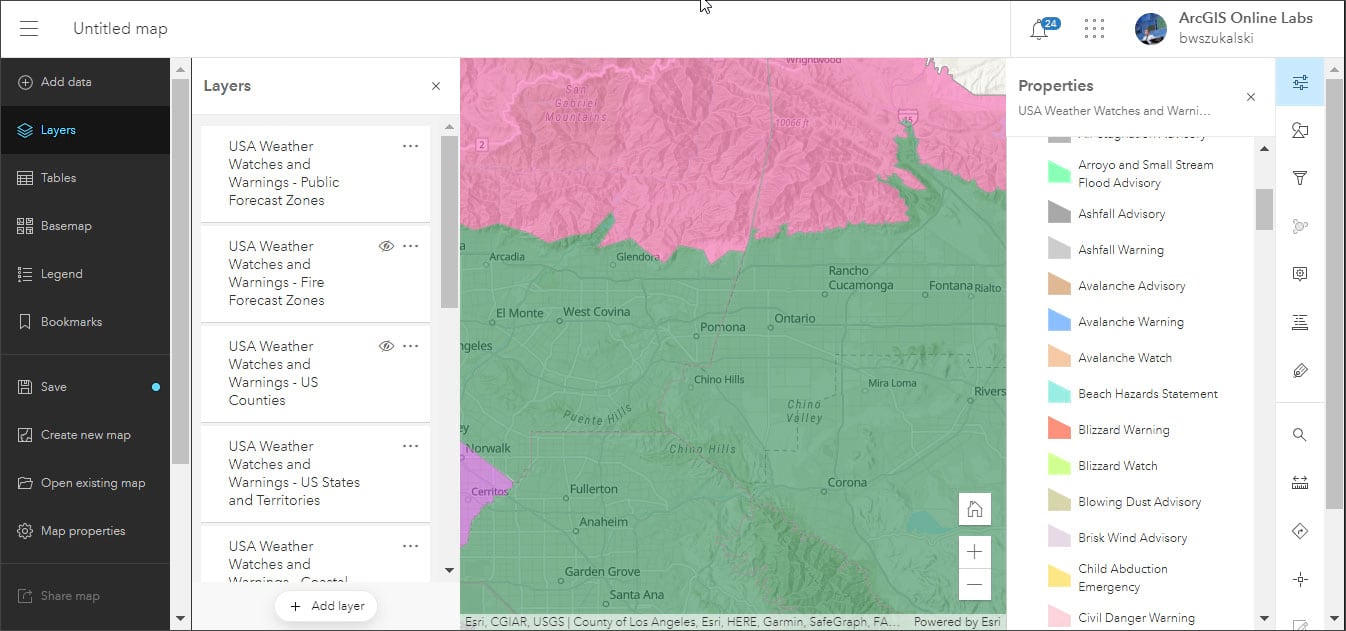Open the Search magnifier on right toolbar
This screenshot has height=631, width=1346.
pos(1300,435)
